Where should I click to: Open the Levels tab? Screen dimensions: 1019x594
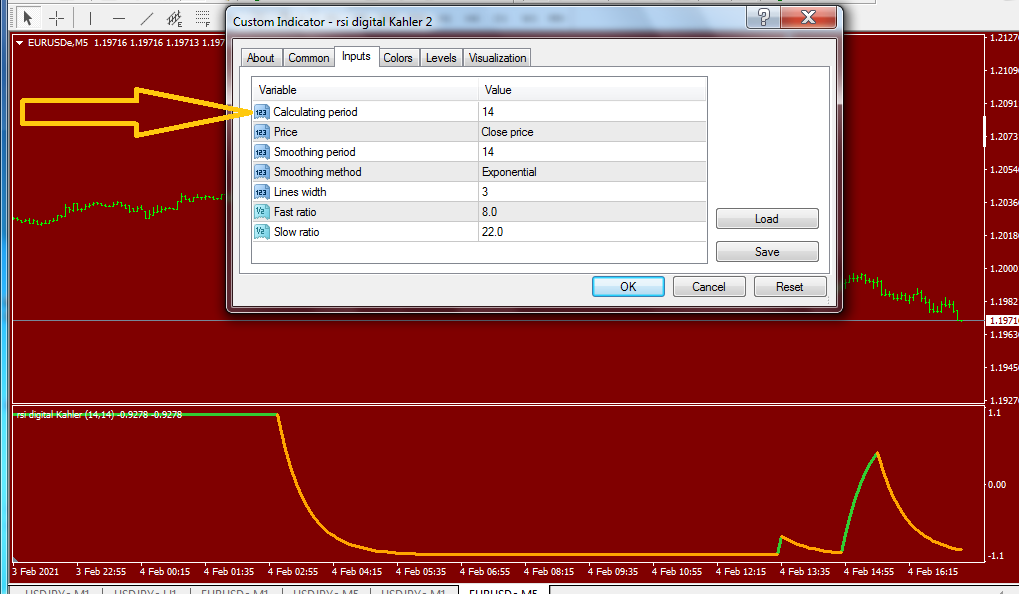[441, 58]
